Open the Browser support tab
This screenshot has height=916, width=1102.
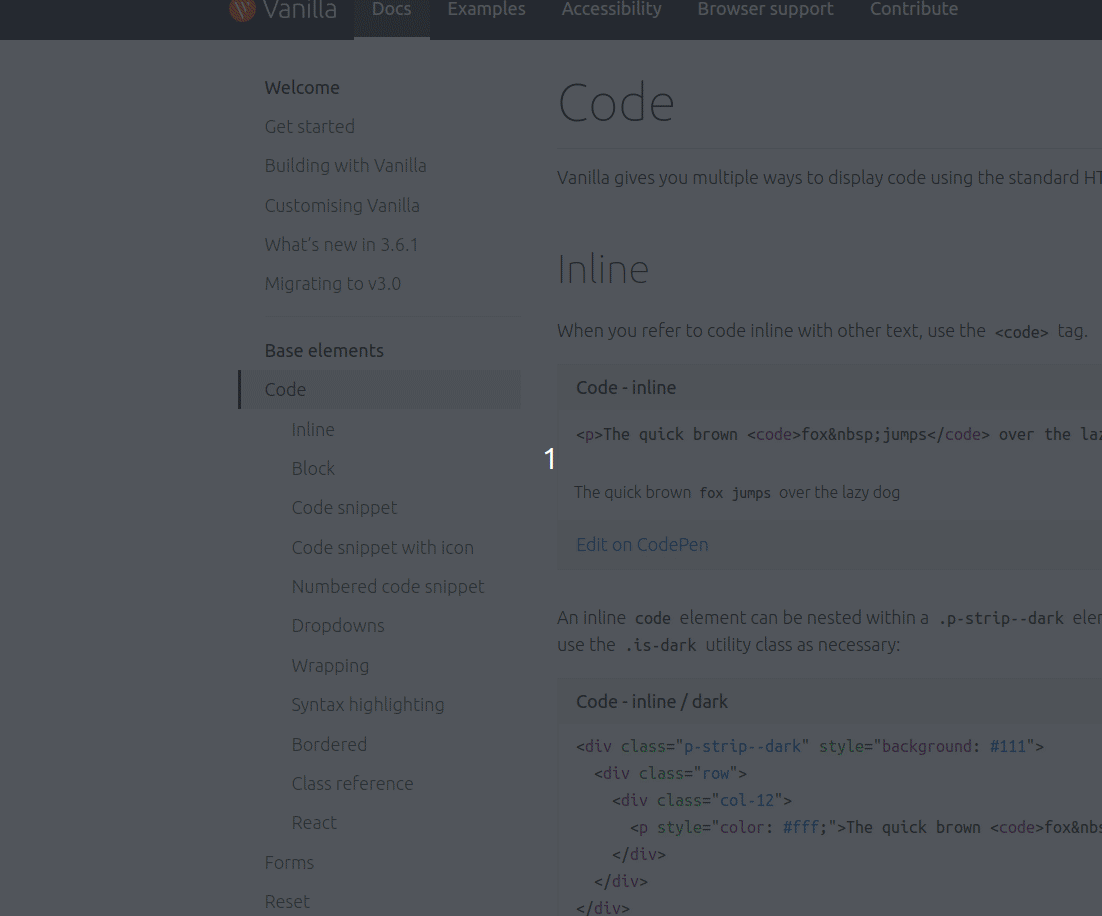765,10
